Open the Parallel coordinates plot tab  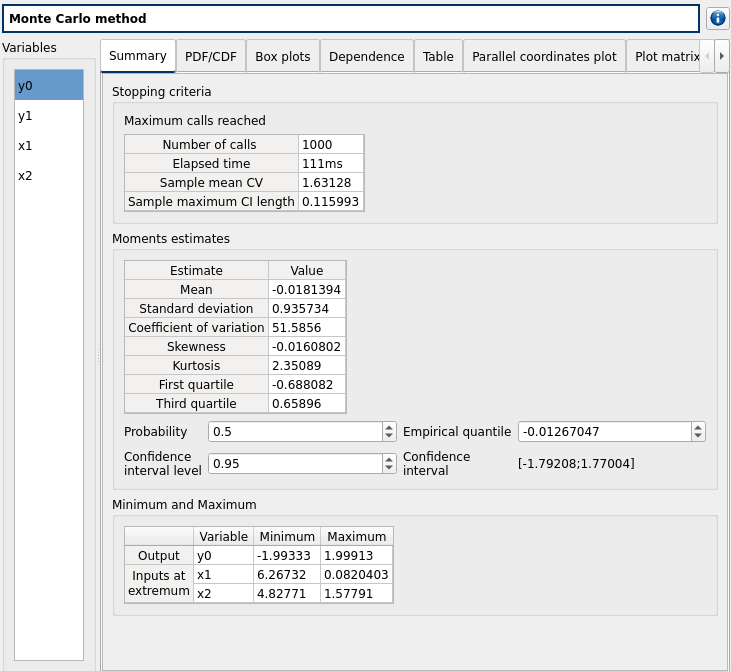544,56
